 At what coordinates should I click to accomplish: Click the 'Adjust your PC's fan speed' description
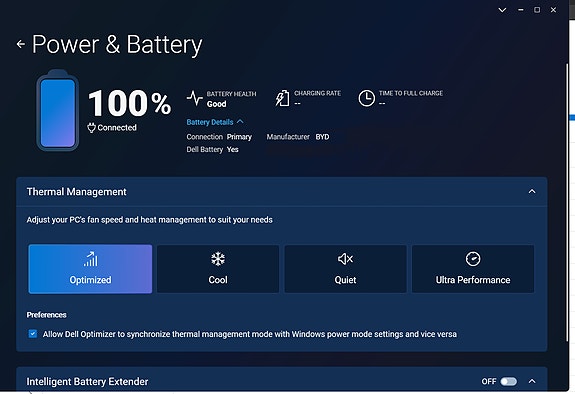coord(150,220)
